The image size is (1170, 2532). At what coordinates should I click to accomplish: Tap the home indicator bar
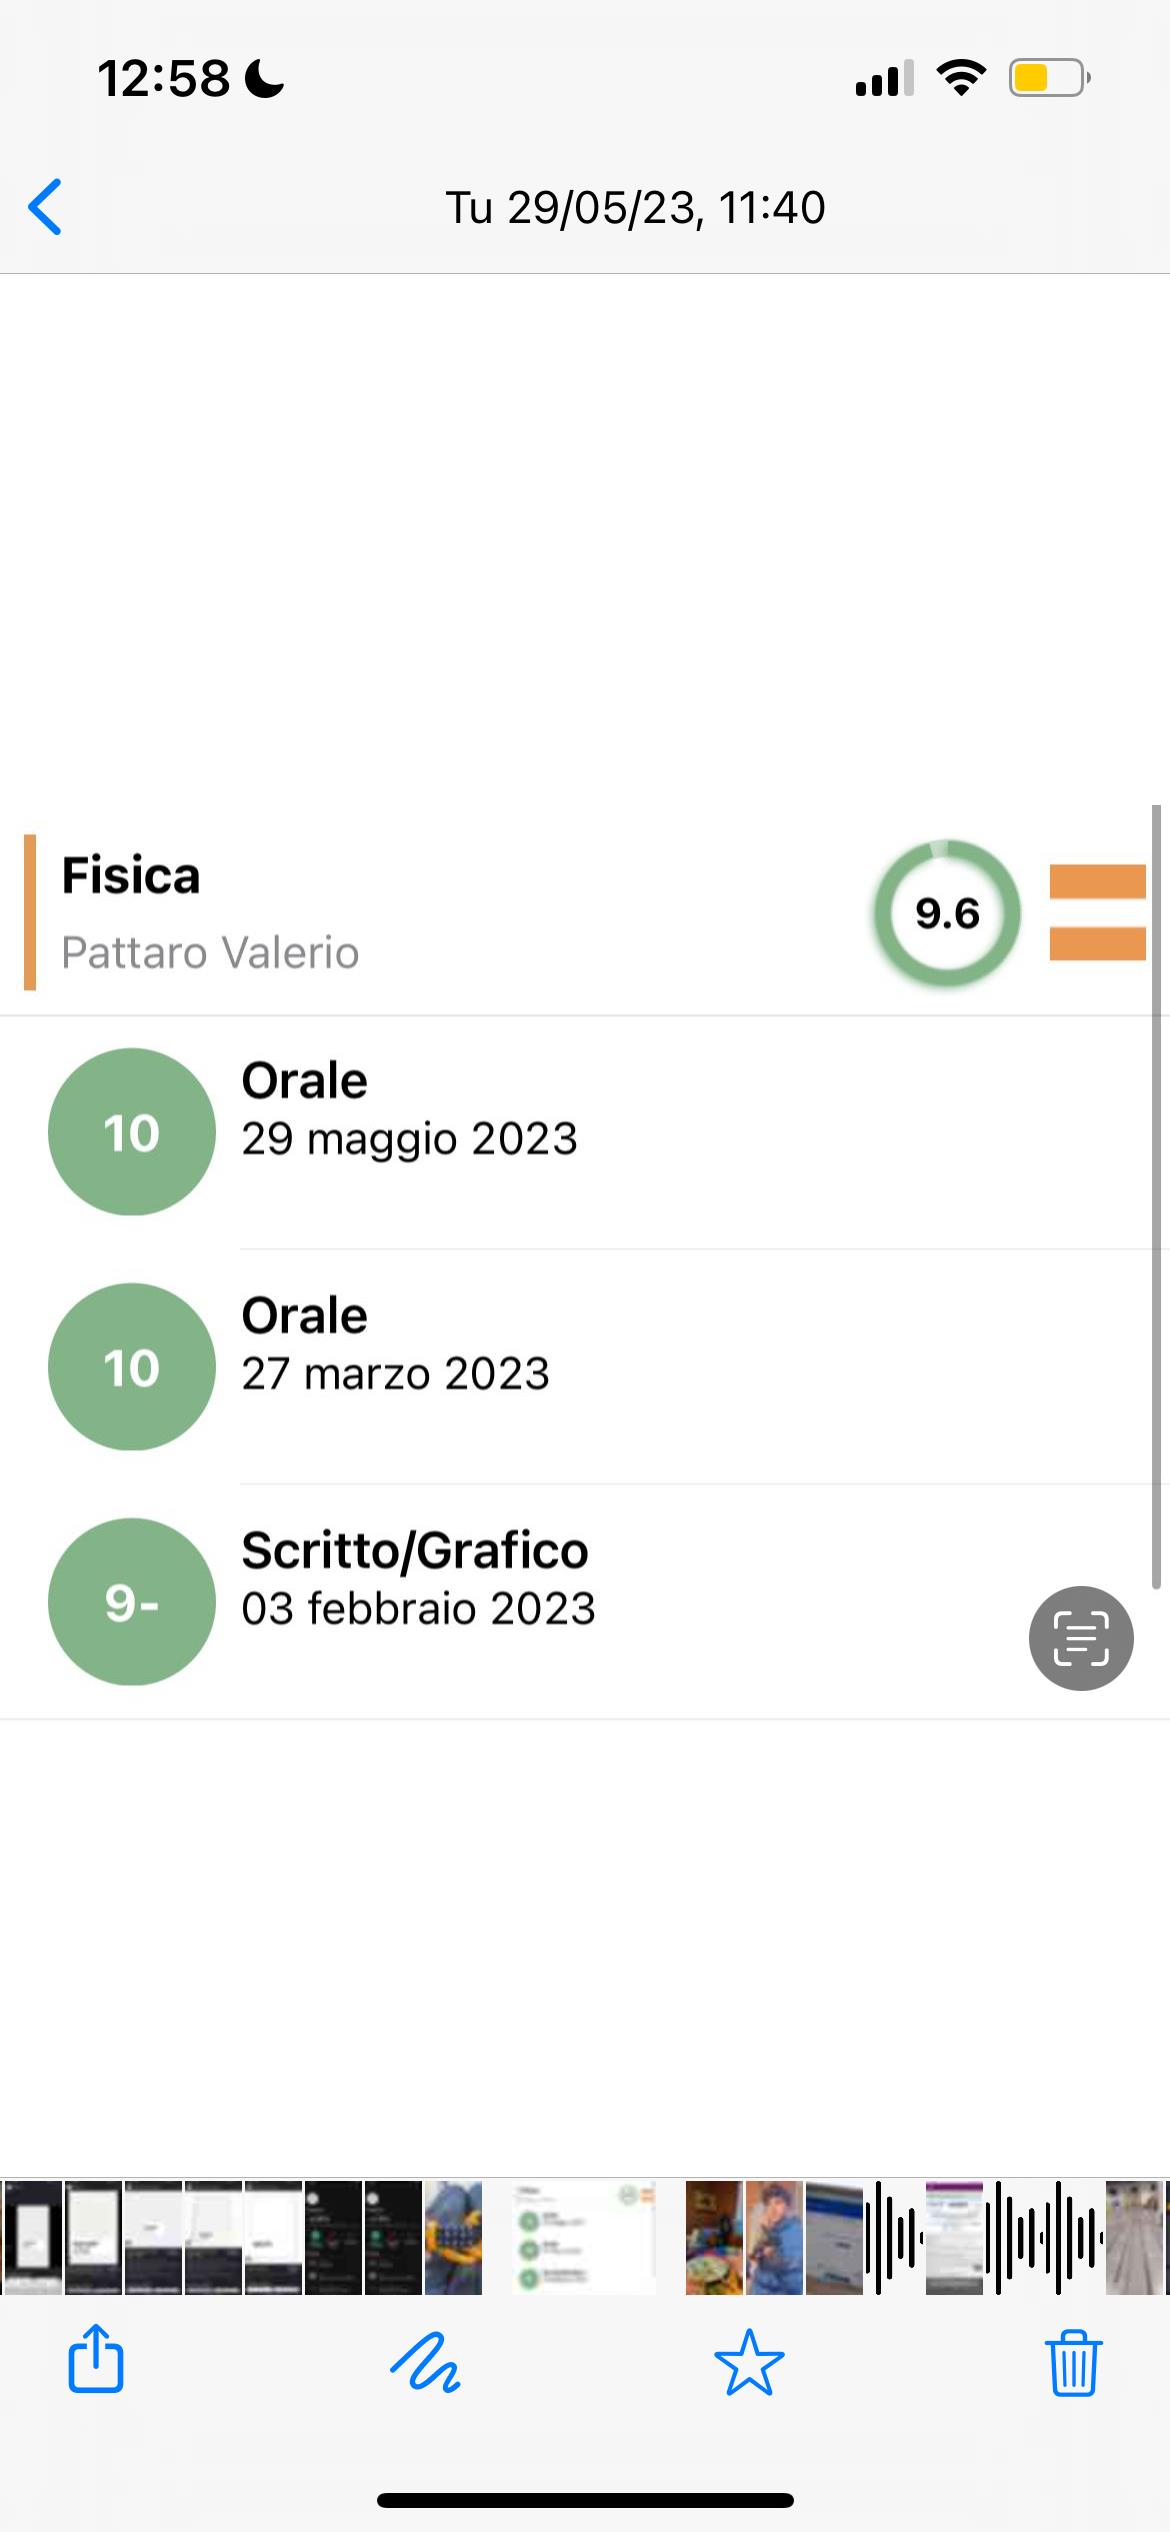(x=585, y=2500)
